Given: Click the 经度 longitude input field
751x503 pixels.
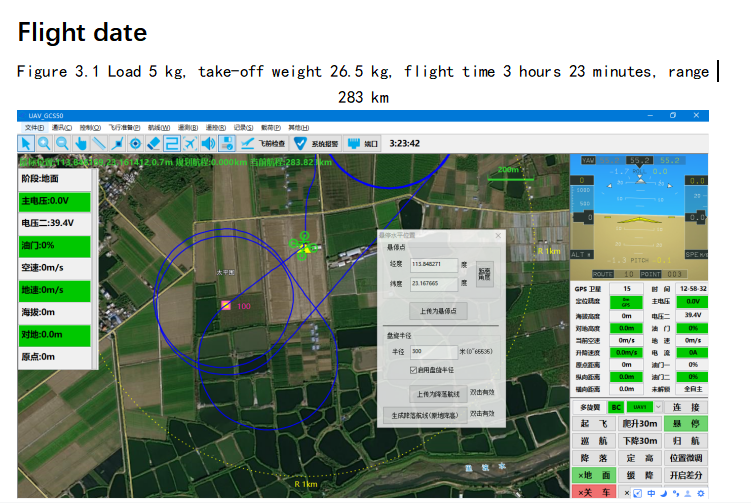Looking at the screenshot, I should [434, 264].
